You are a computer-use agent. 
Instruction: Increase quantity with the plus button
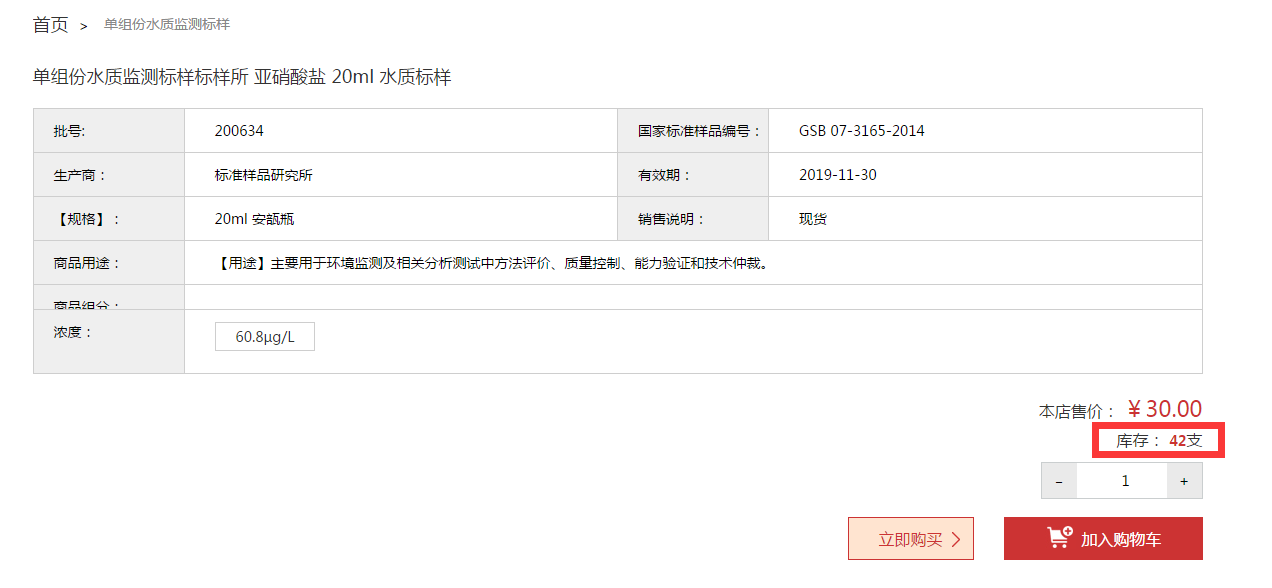pos(1184,481)
